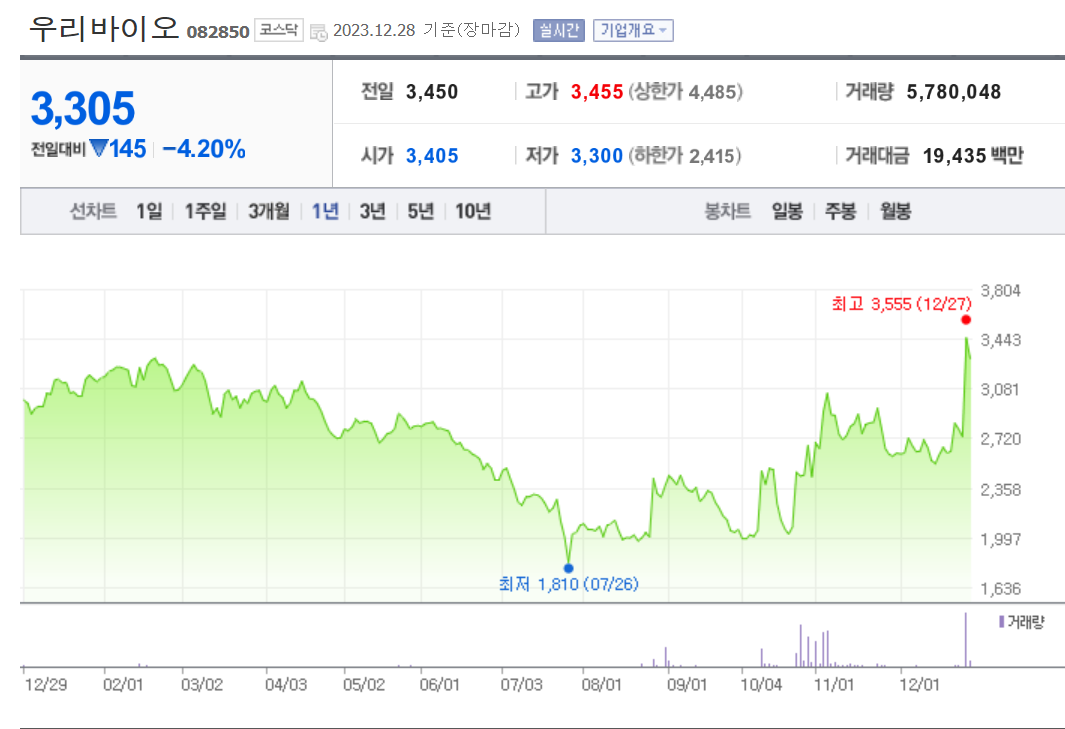Image resolution: width=1065 pixels, height=729 pixels.
Task: Click the current price 3,305
Action: pyautogui.click(x=83, y=109)
